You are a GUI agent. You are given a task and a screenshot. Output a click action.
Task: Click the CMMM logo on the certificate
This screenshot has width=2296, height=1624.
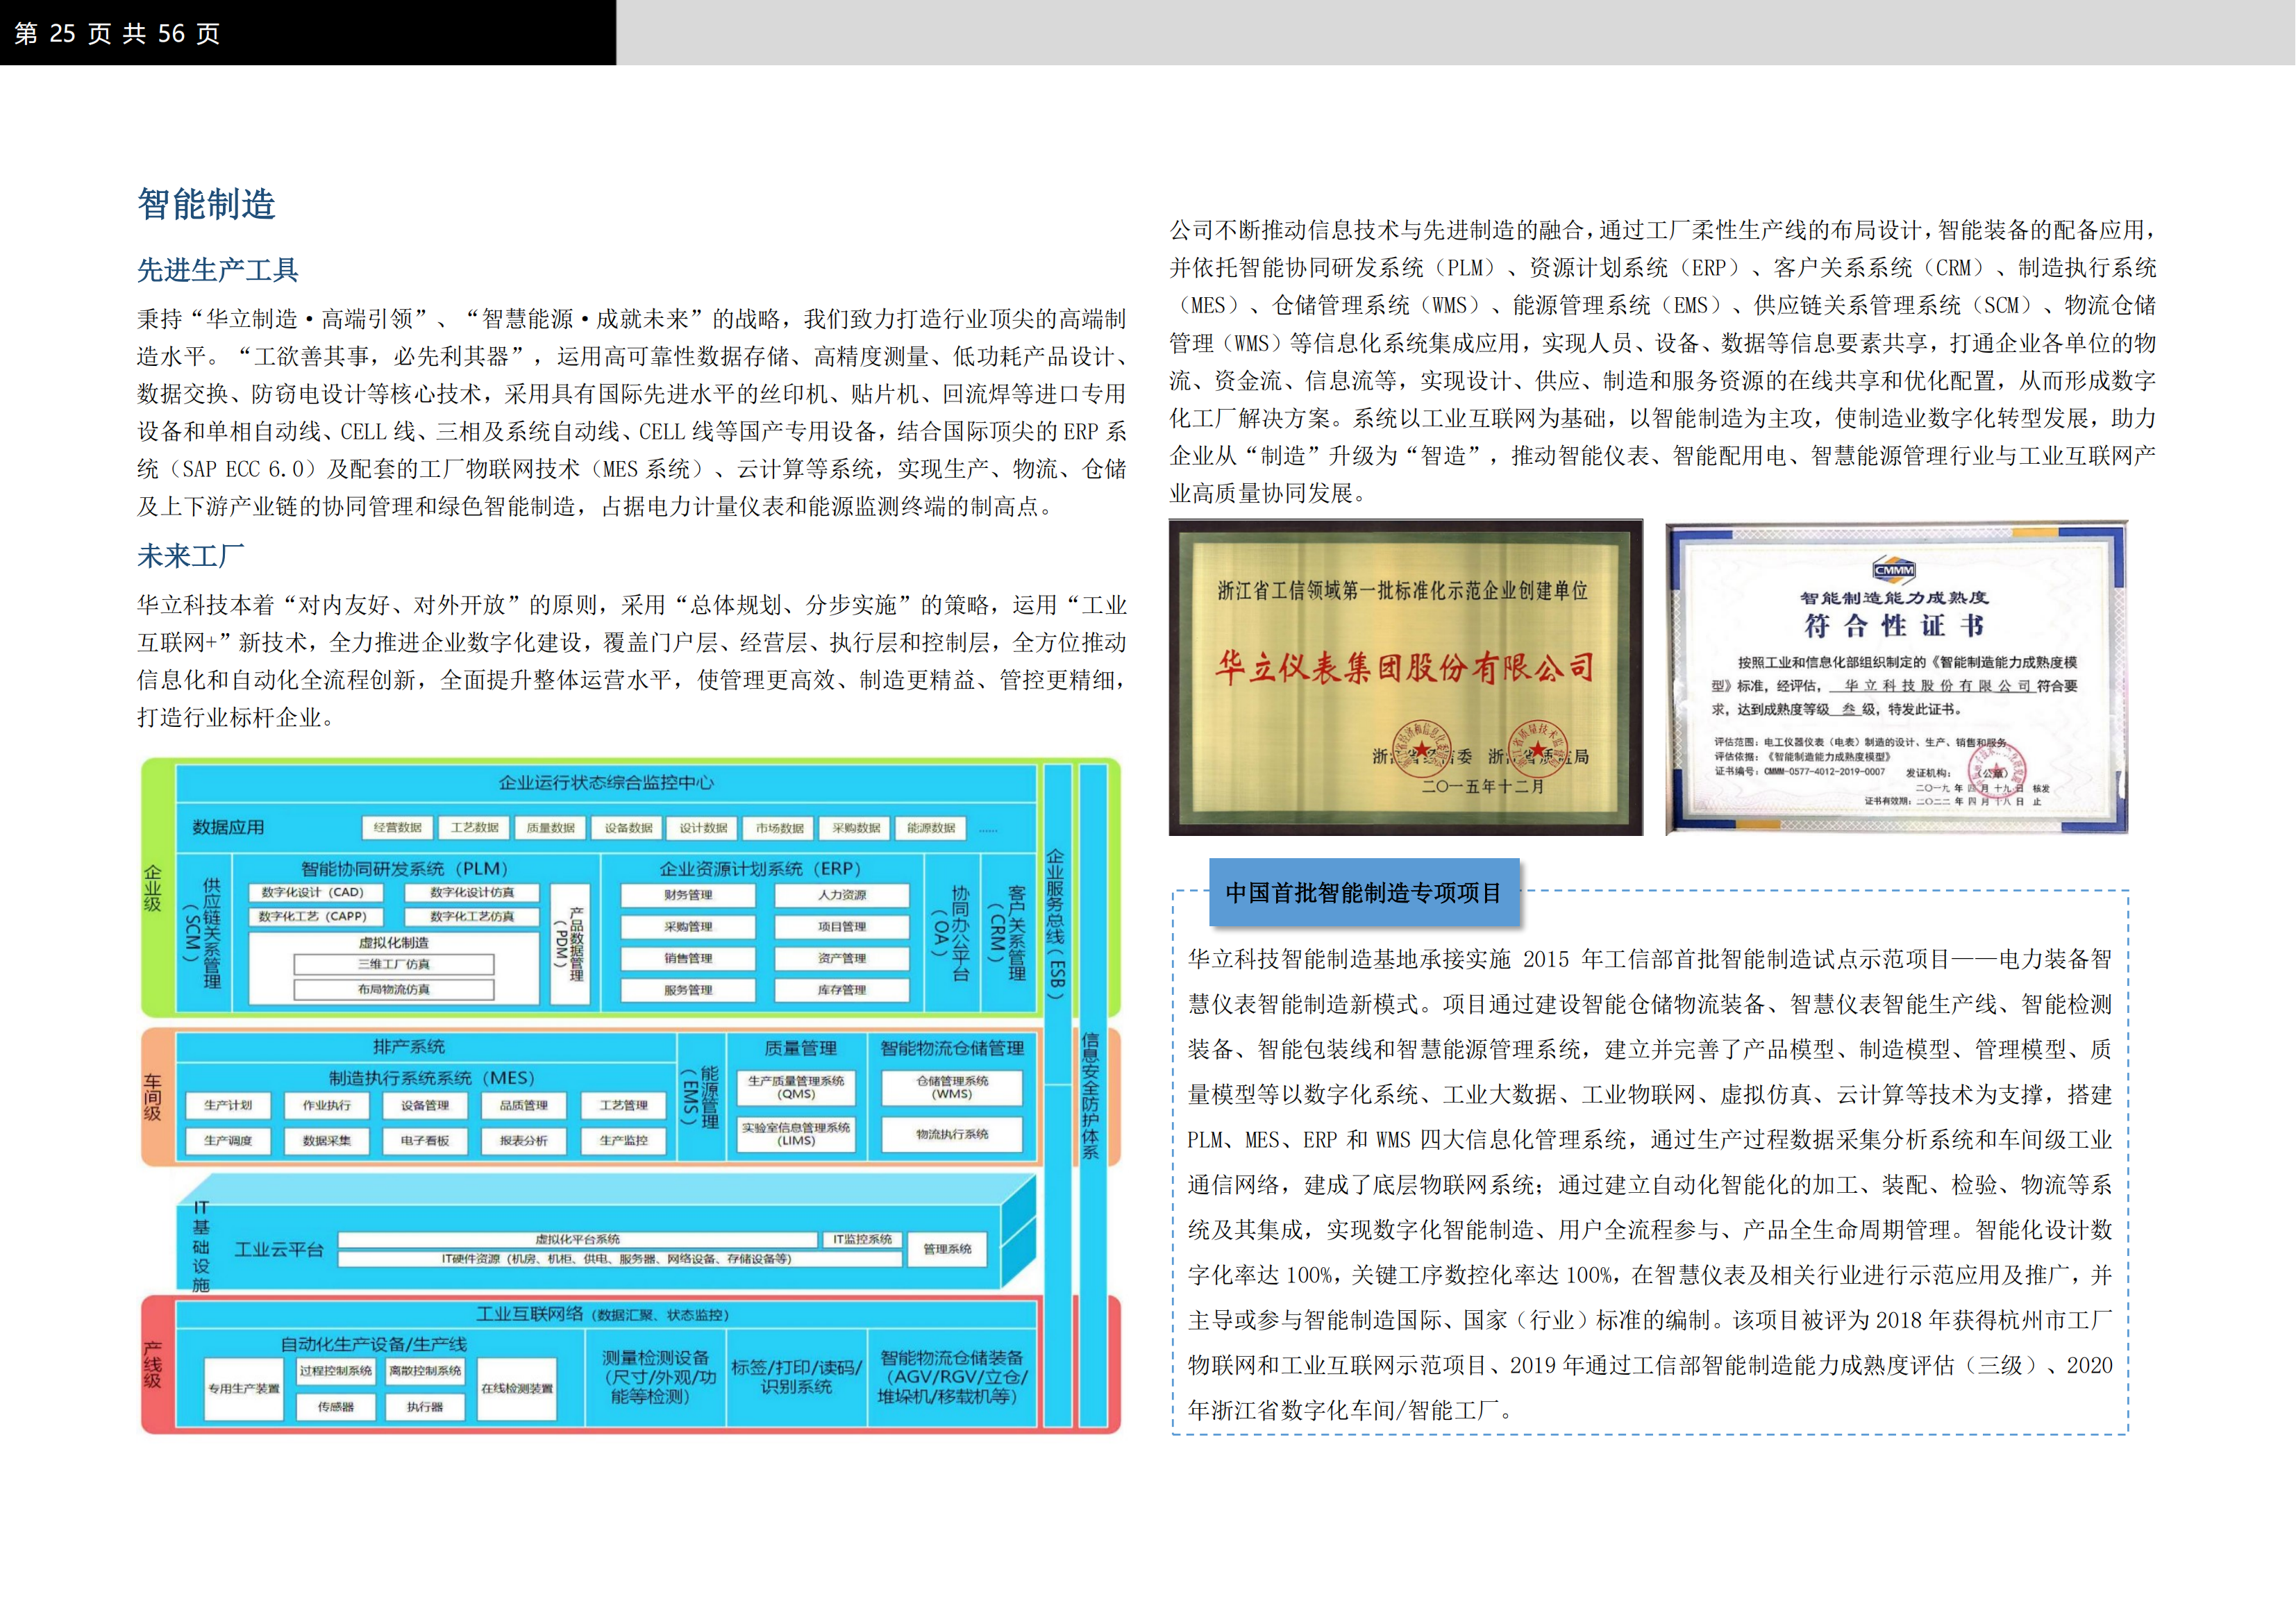(1893, 570)
